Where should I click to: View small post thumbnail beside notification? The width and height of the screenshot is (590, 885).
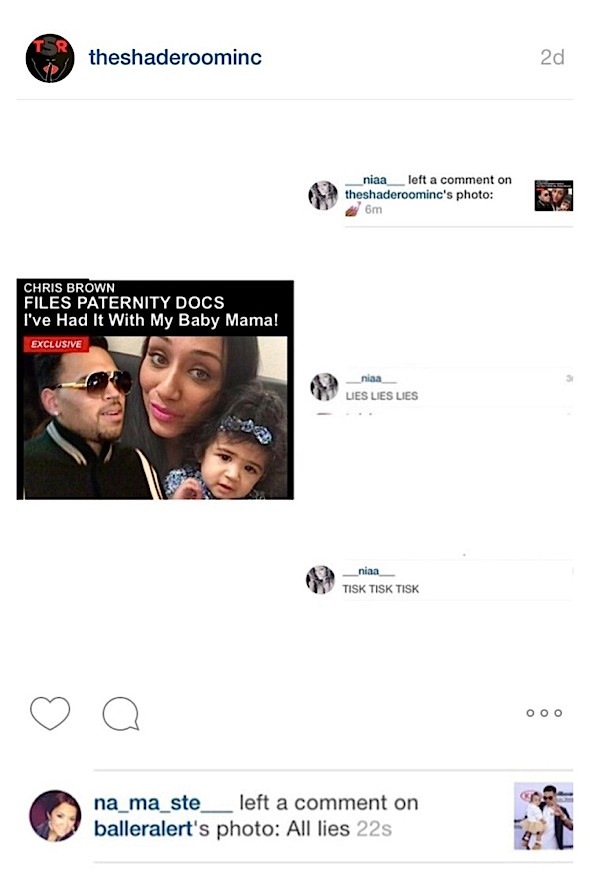click(x=553, y=196)
